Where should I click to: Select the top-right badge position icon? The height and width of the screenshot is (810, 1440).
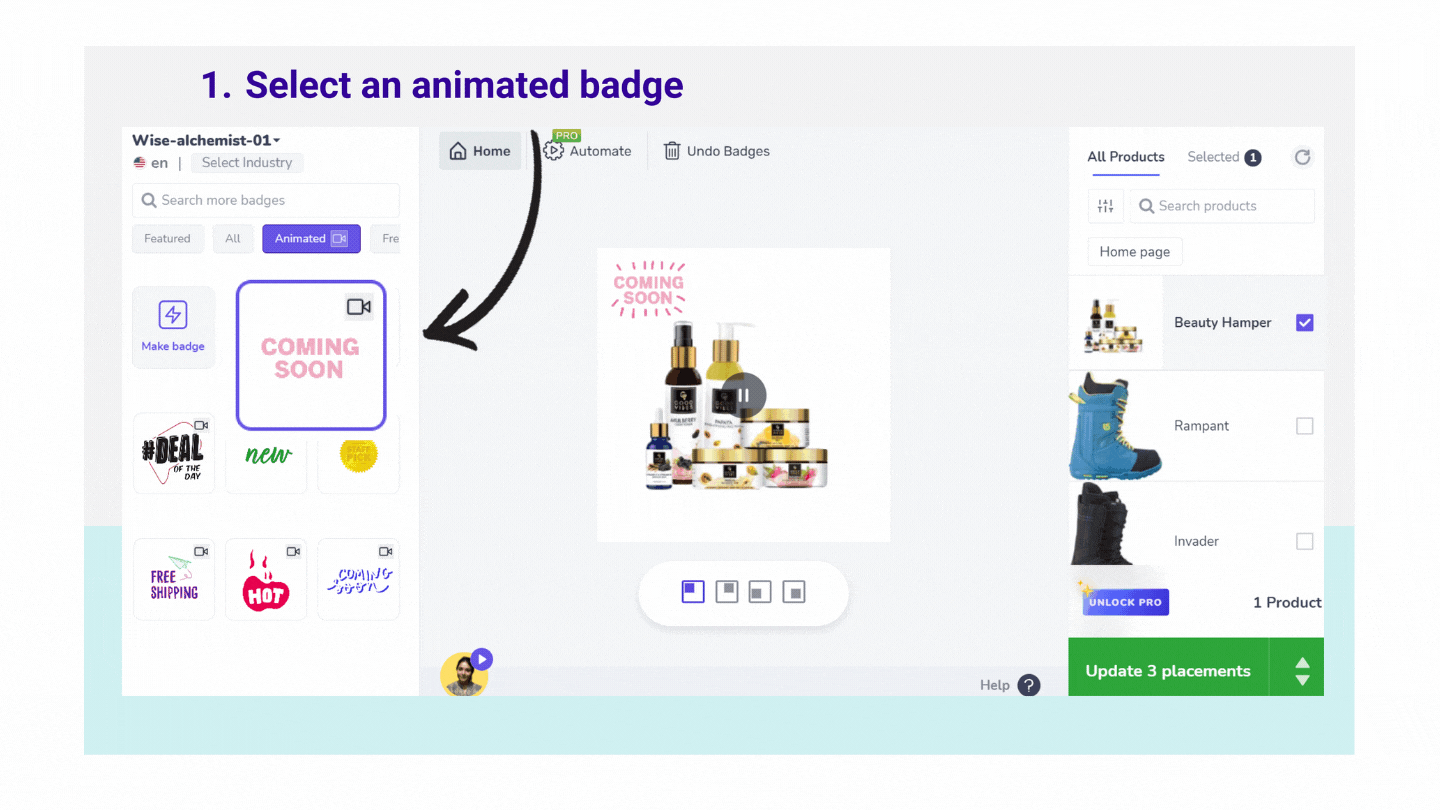727,592
